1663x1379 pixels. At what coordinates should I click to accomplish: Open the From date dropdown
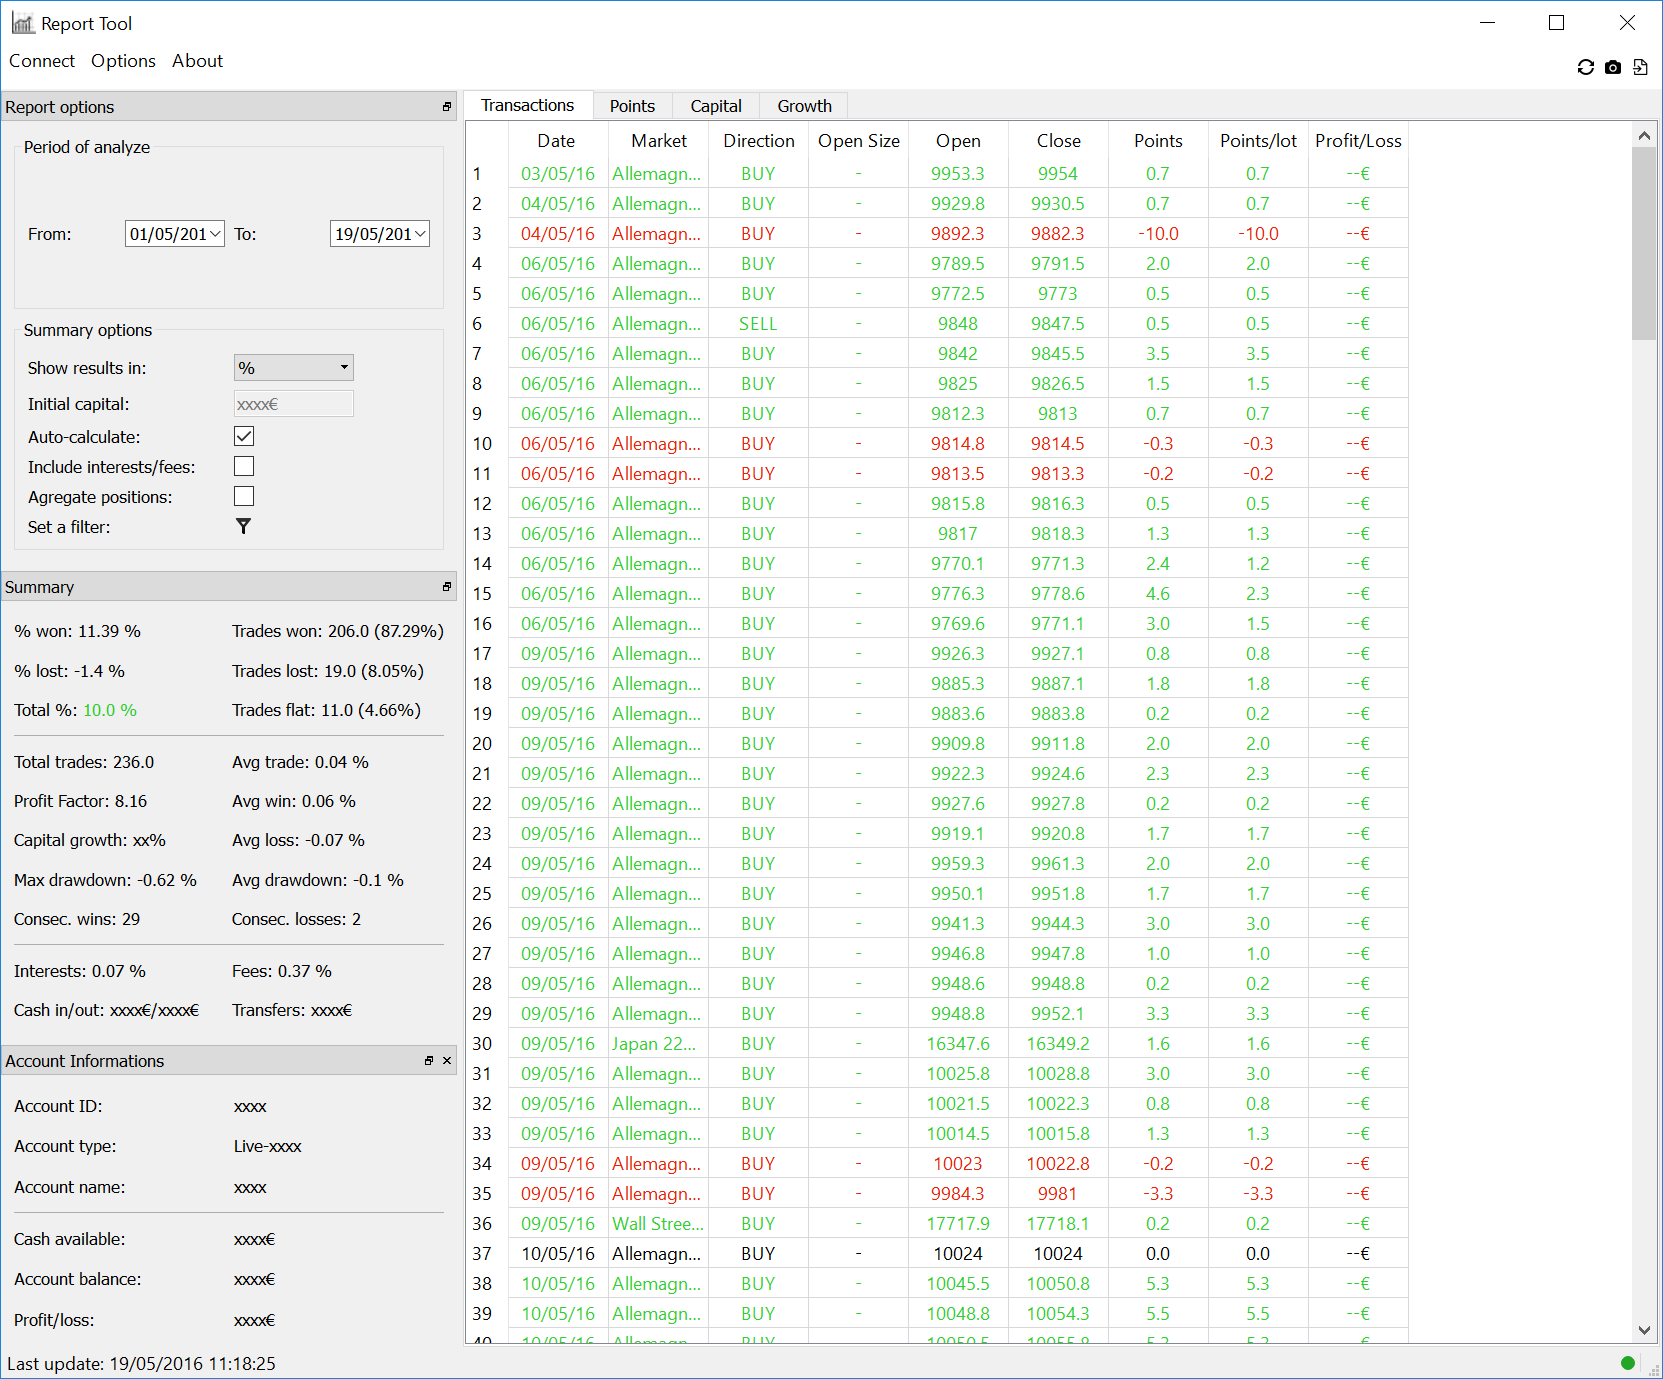coord(216,234)
